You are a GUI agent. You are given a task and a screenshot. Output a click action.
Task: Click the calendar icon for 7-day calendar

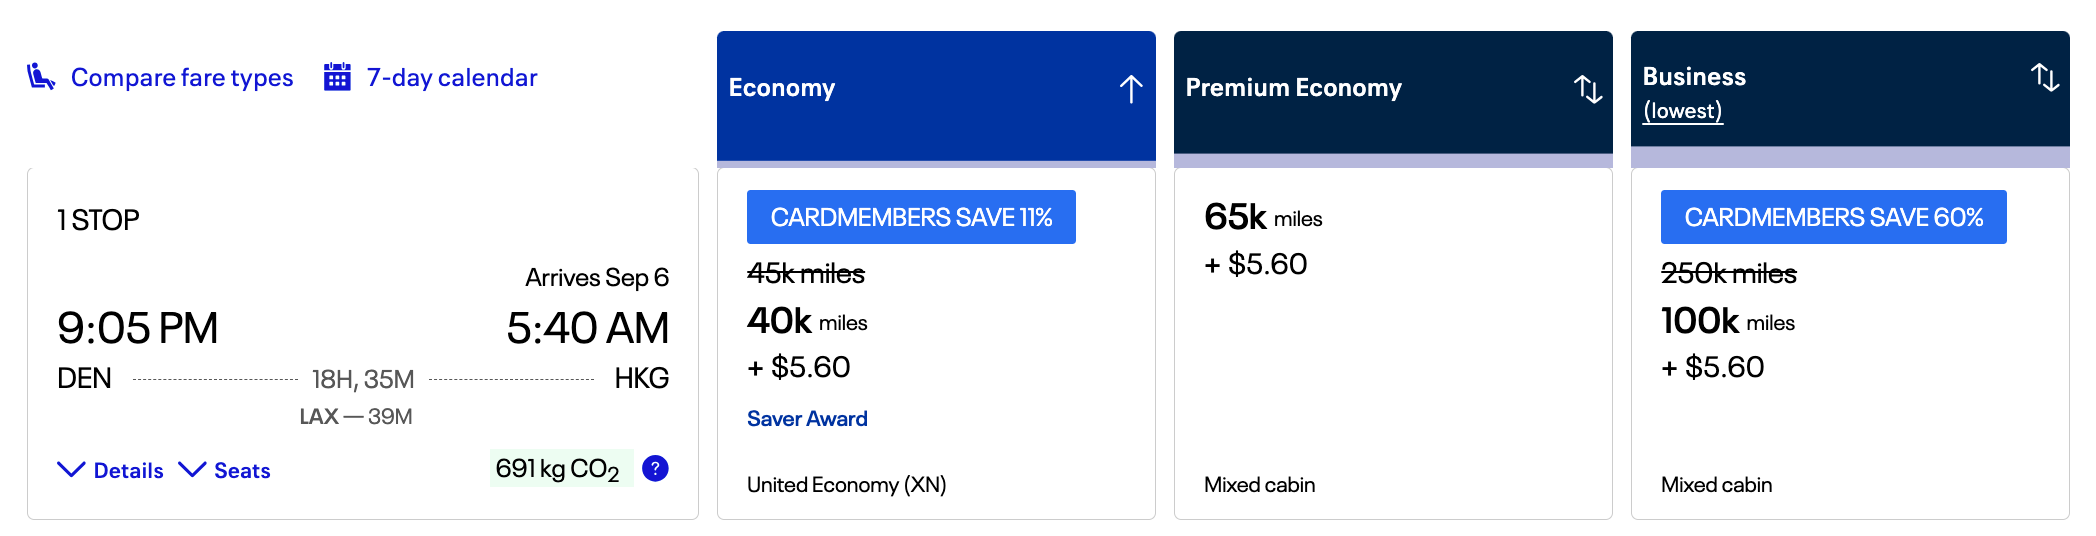pyautogui.click(x=337, y=77)
